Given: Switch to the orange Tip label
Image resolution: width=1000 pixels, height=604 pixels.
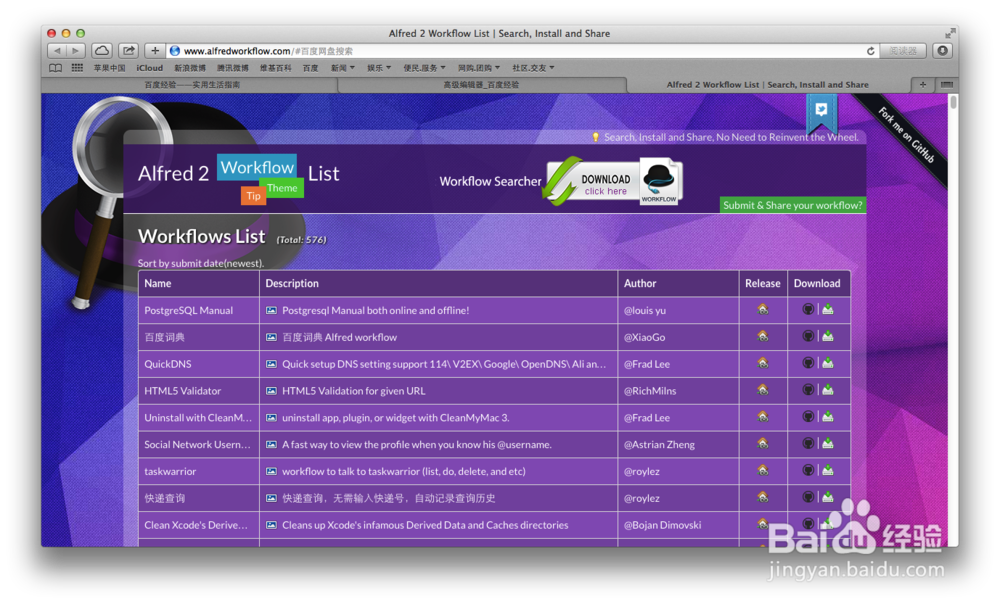Looking at the screenshot, I should 253,196.
